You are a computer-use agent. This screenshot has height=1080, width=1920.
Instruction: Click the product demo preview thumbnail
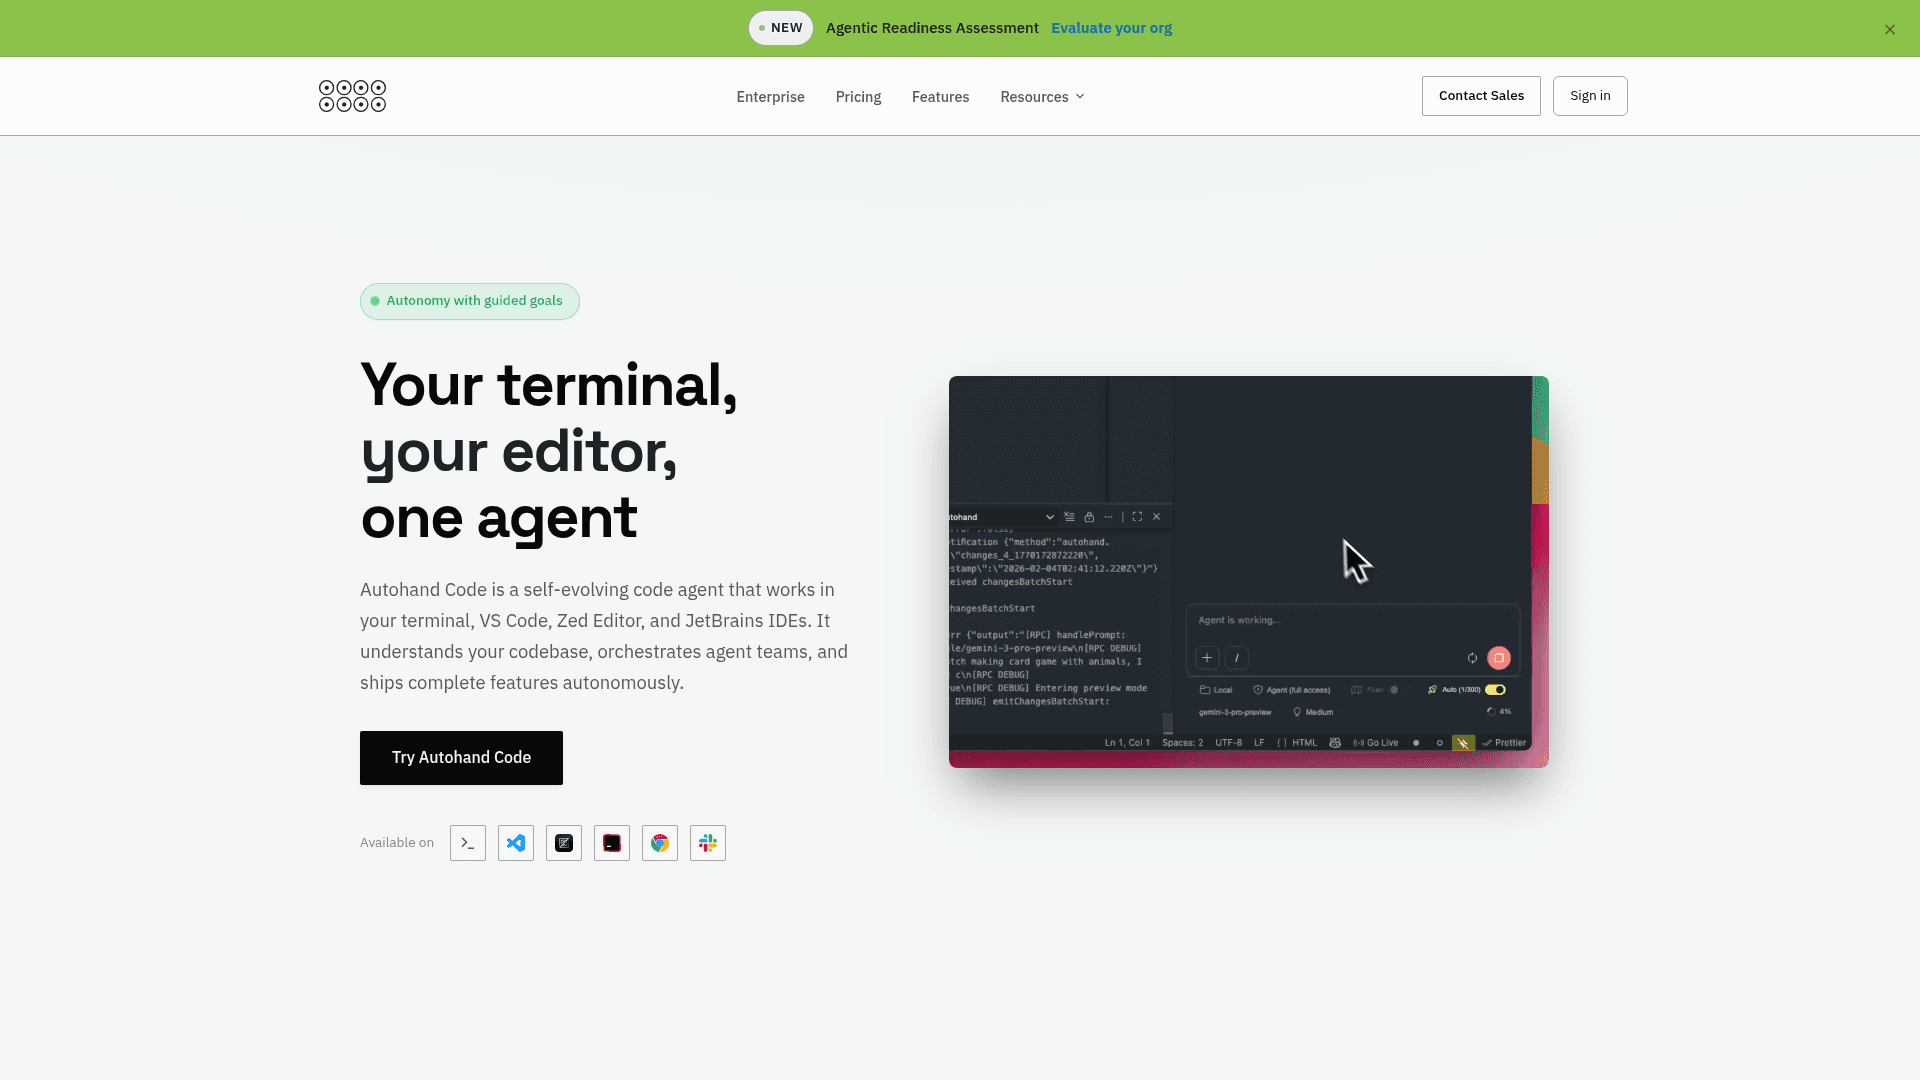(1248, 572)
